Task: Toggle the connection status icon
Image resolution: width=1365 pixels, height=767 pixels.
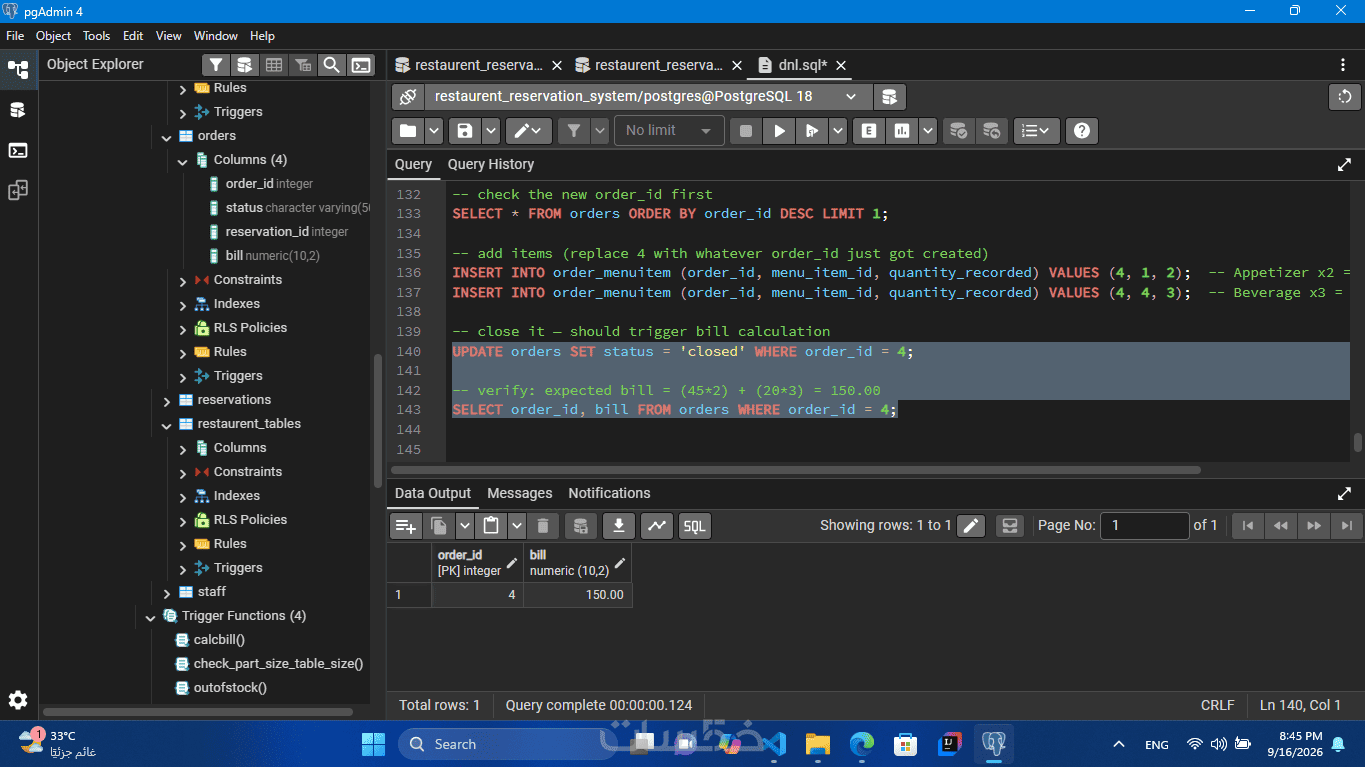Action: (408, 97)
